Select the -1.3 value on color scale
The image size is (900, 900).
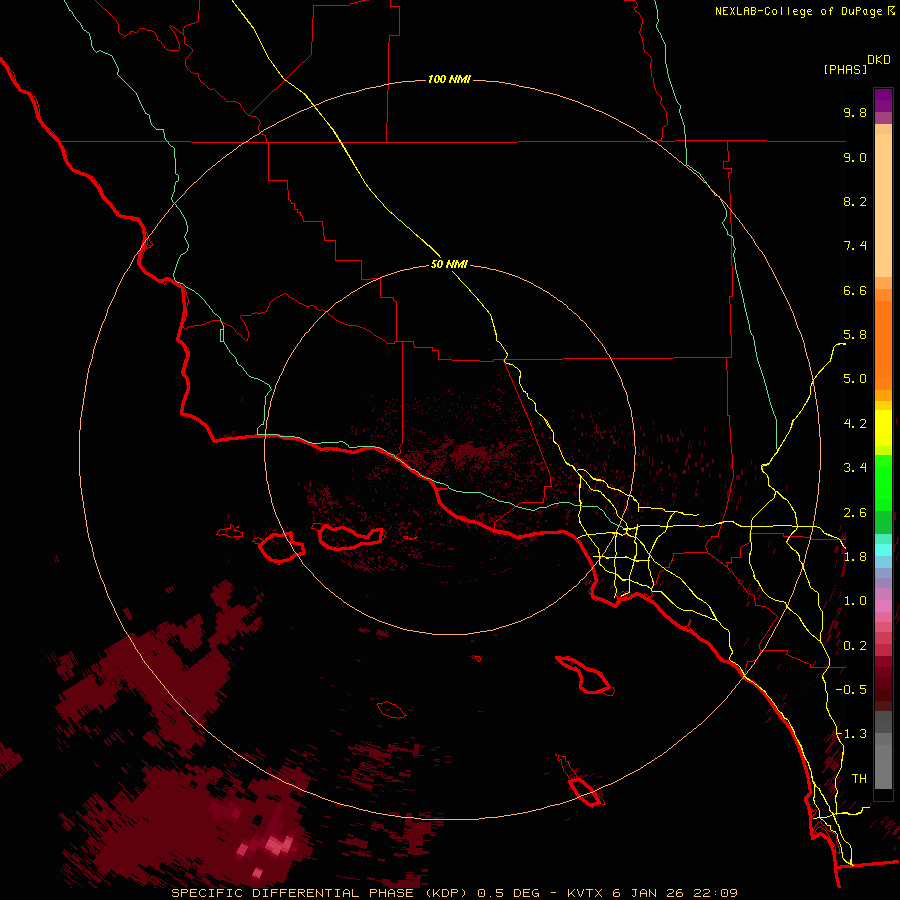coord(851,734)
